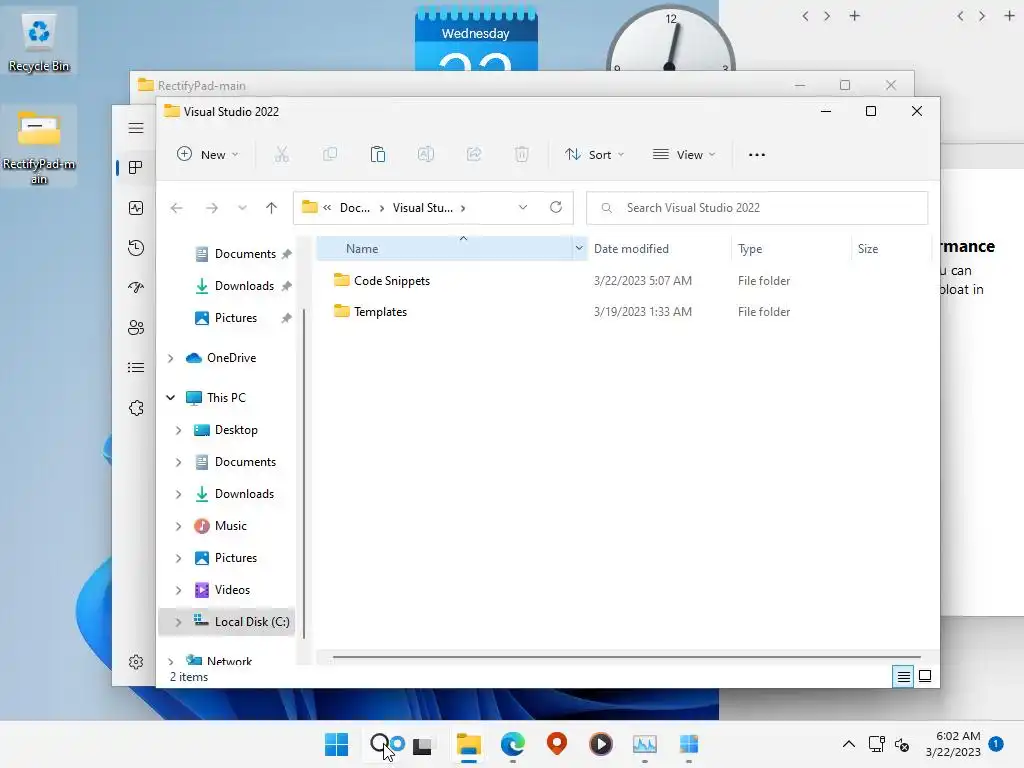The height and width of the screenshot is (768, 1024).
Task: Select RectifyPad-main desktop folder
Action: coord(39,146)
